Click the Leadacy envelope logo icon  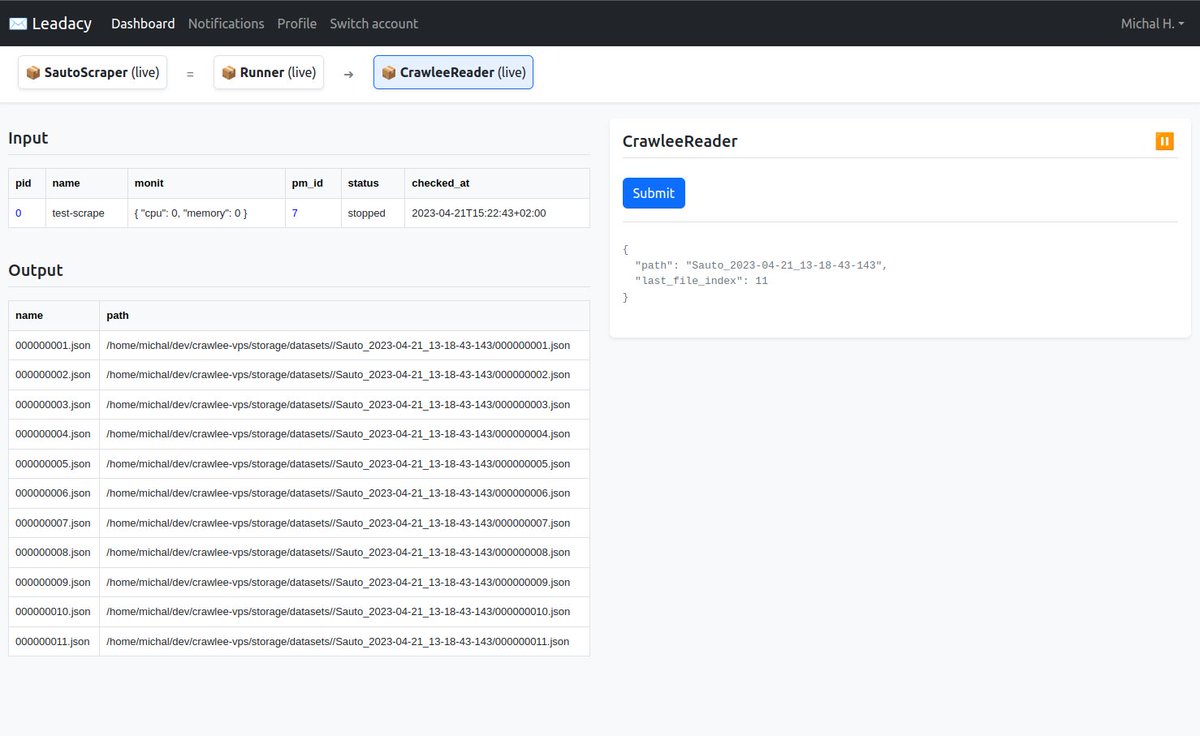point(16,23)
